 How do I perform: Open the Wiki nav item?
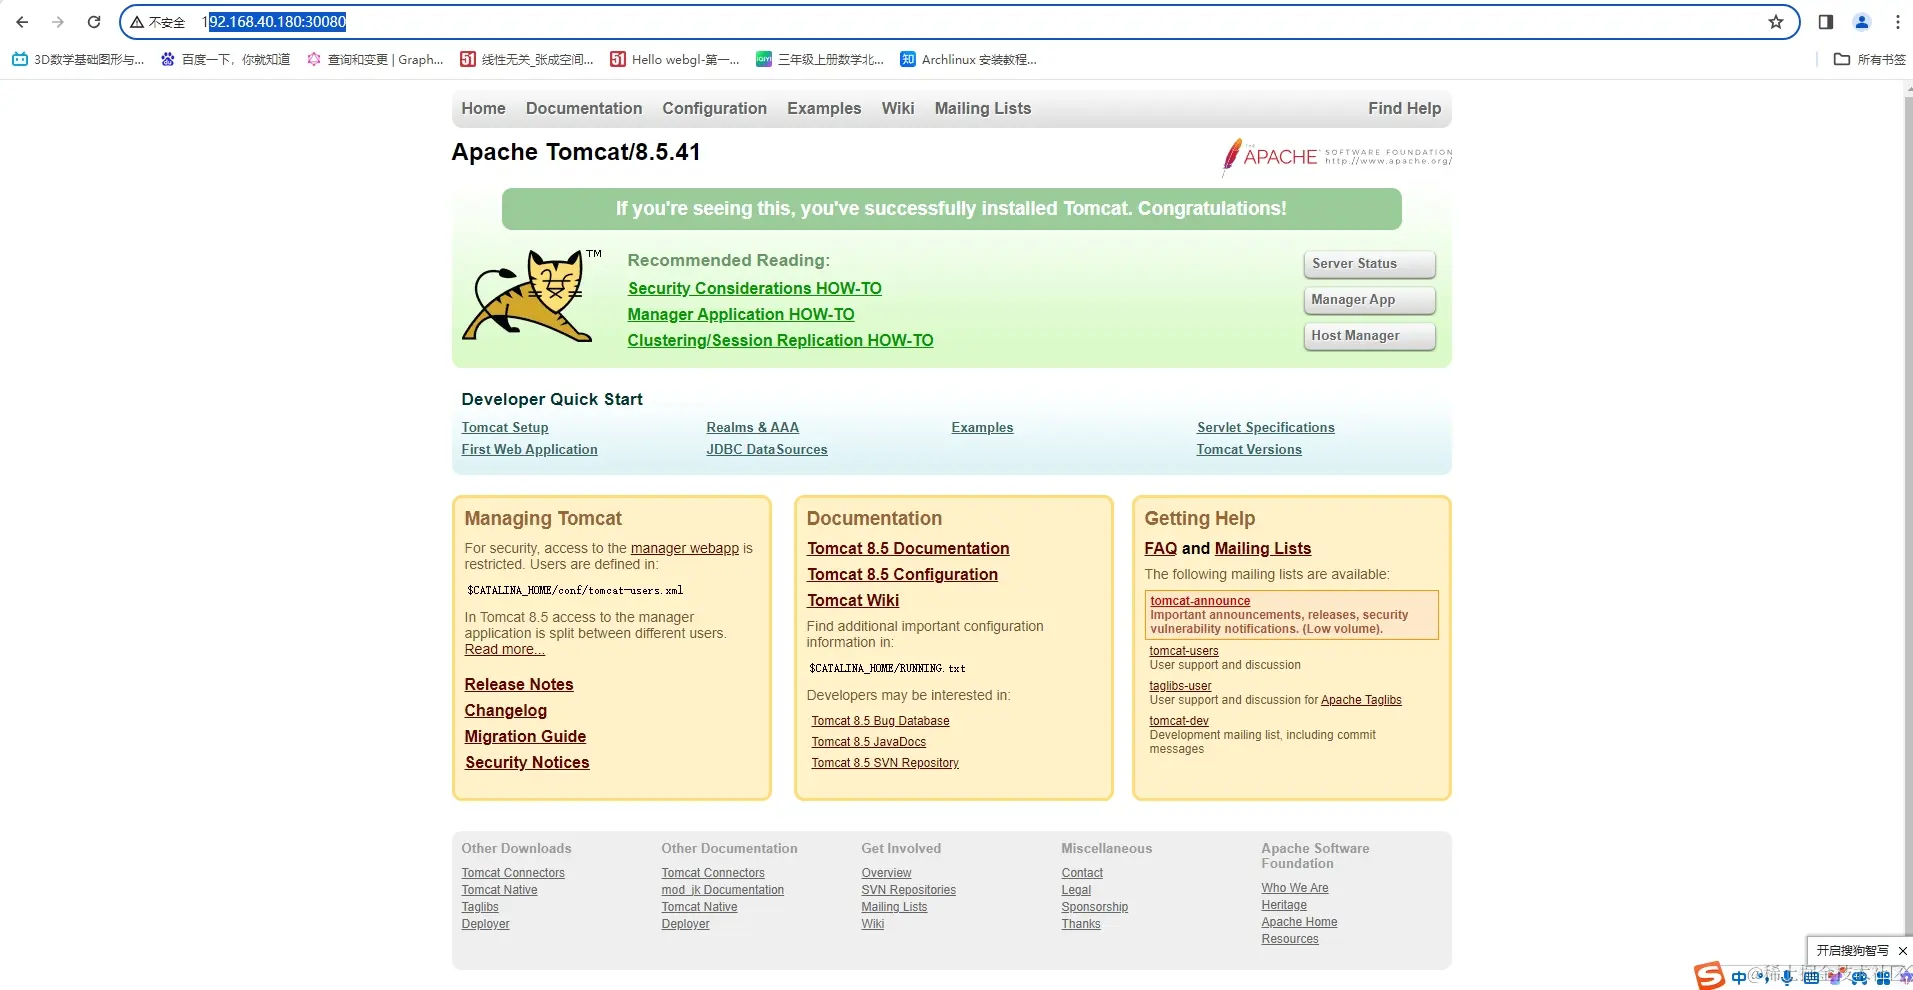pyautogui.click(x=898, y=109)
